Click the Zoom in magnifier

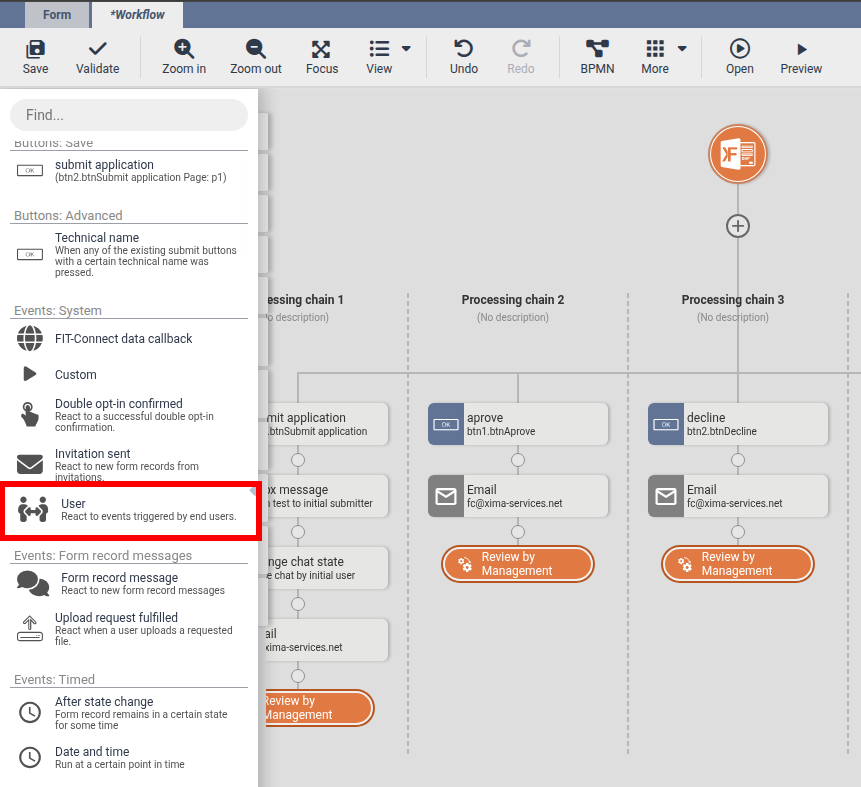[184, 49]
